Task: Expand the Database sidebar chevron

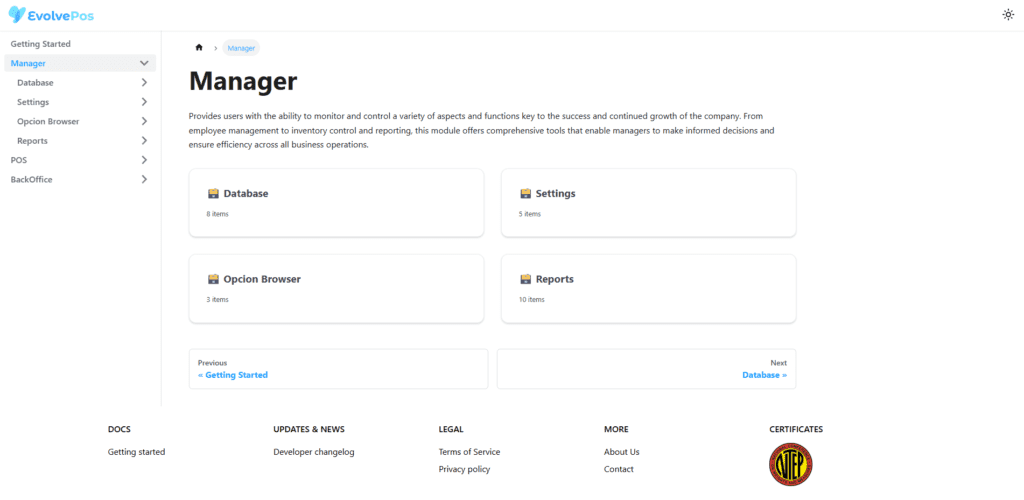Action: [x=144, y=83]
